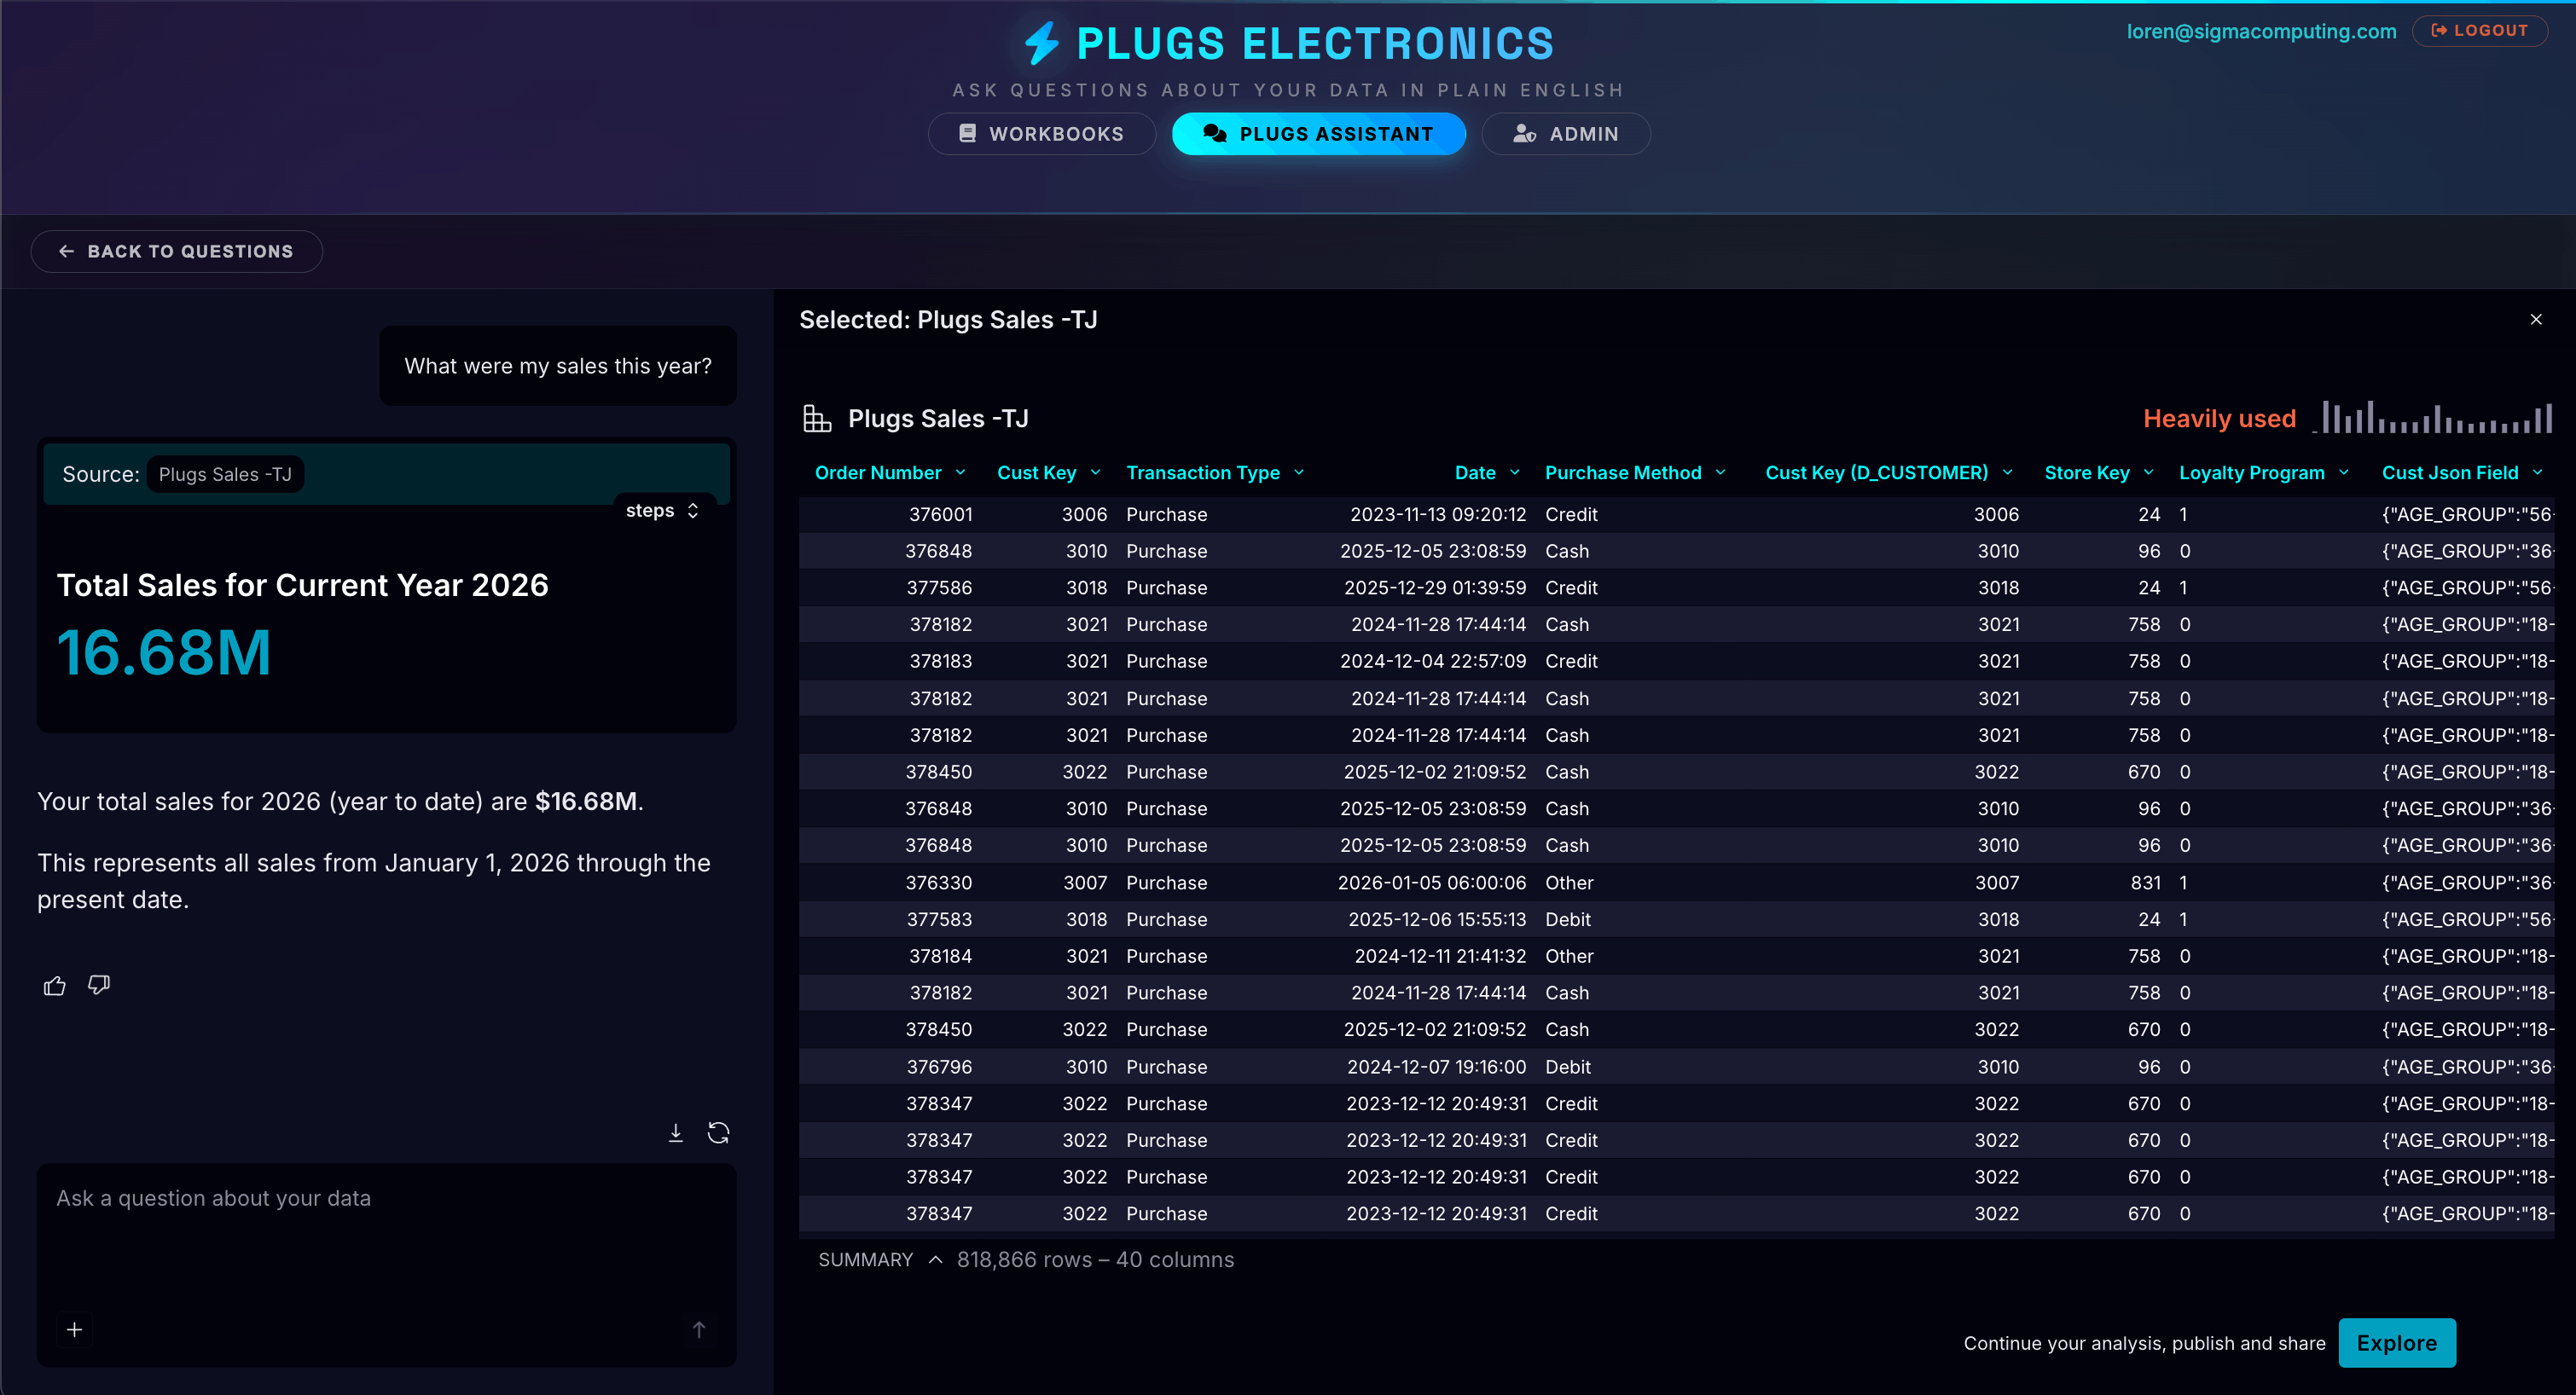Click the table icon beside Plugs Sales -TJ
Viewport: 2576px width, 1395px height.
(817, 419)
